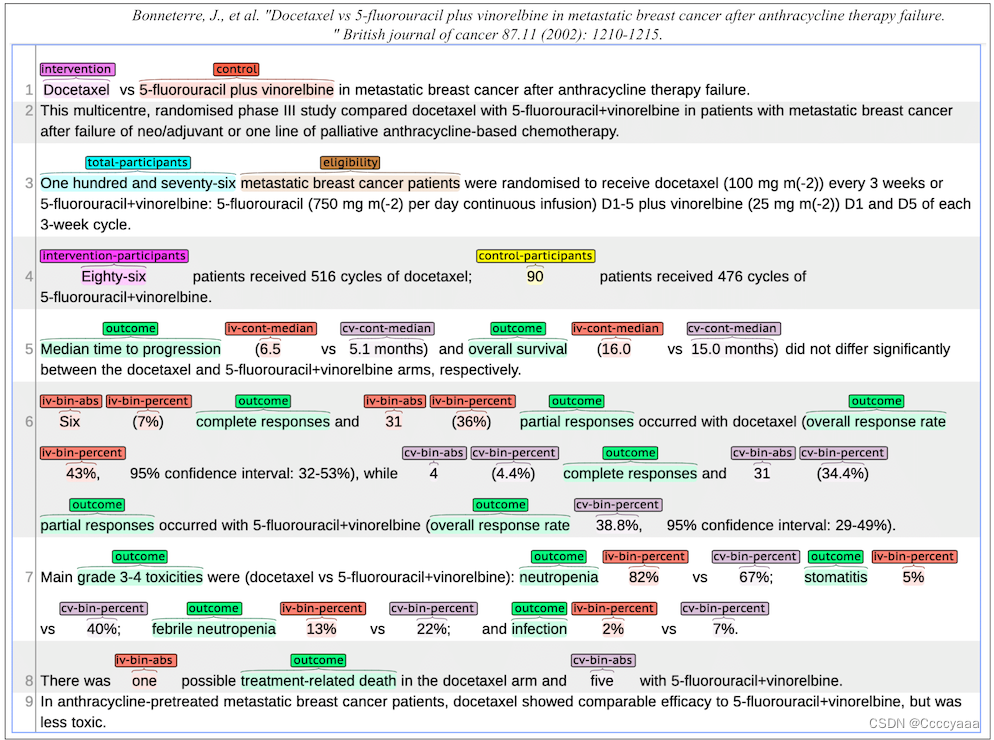Select the '13%' percent span
The image size is (994, 740).
pos(321,629)
